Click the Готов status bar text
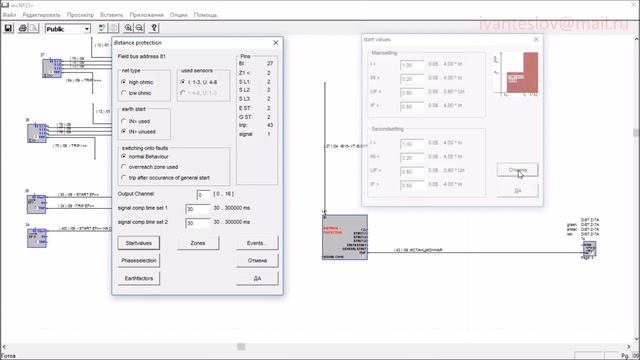The image size is (640, 360). point(9,356)
